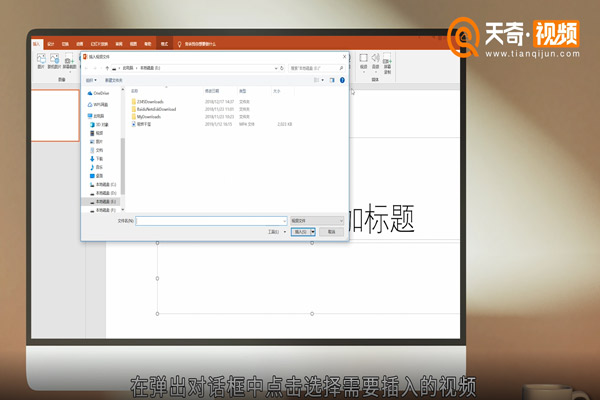The image size is (600, 400).
Task: Select the MyDownloads folder
Action: [x=146, y=117]
